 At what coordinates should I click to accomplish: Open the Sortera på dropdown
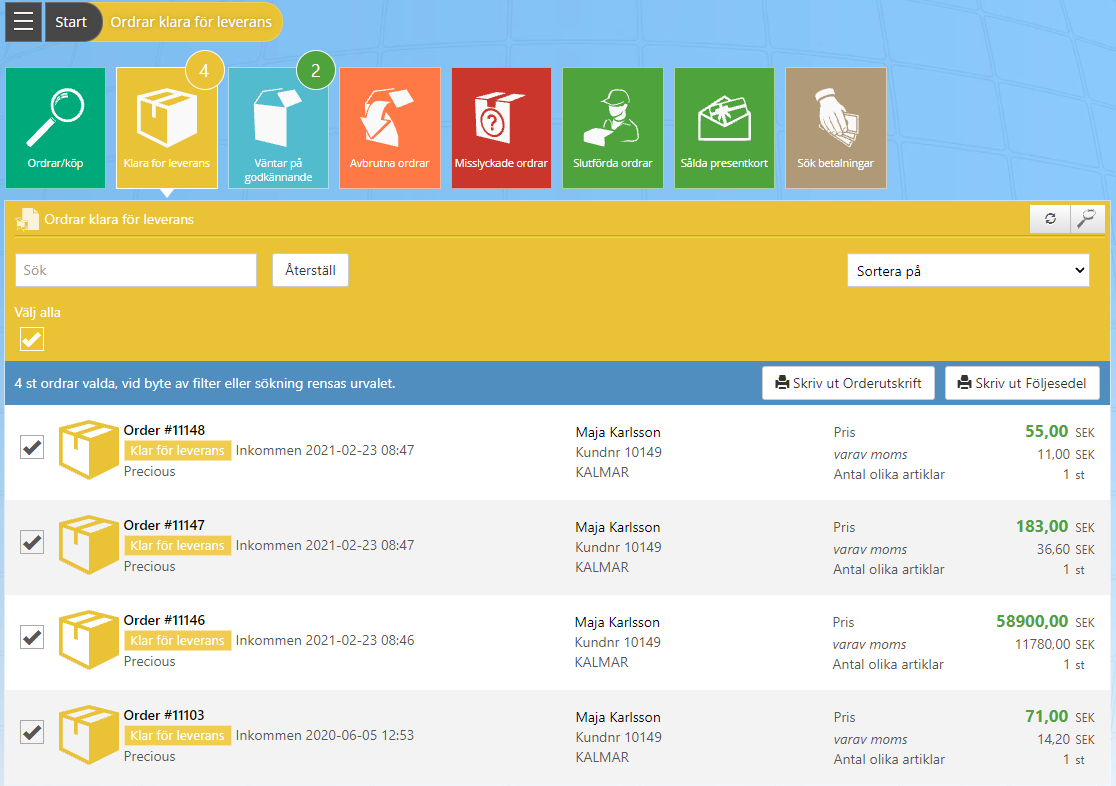[968, 271]
